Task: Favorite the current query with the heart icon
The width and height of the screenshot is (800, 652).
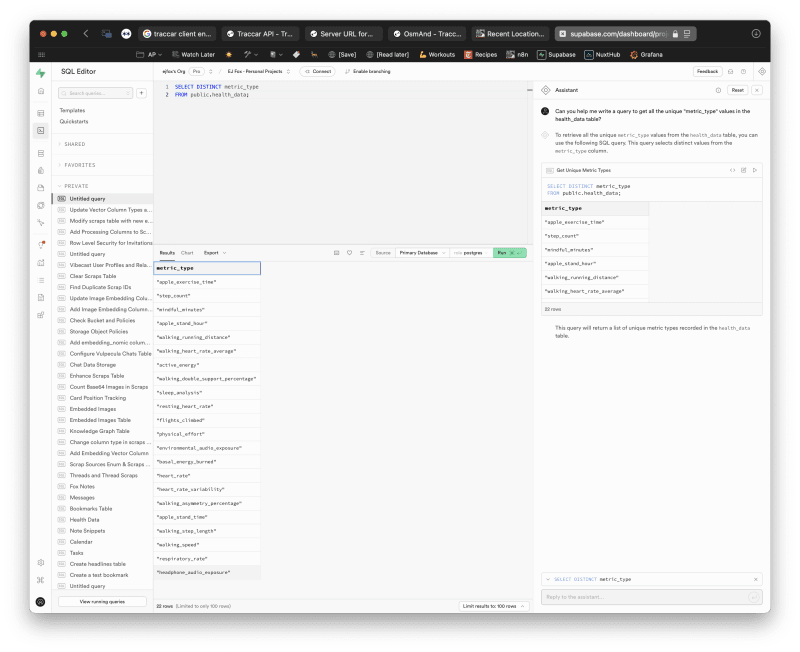Action: [x=349, y=252]
